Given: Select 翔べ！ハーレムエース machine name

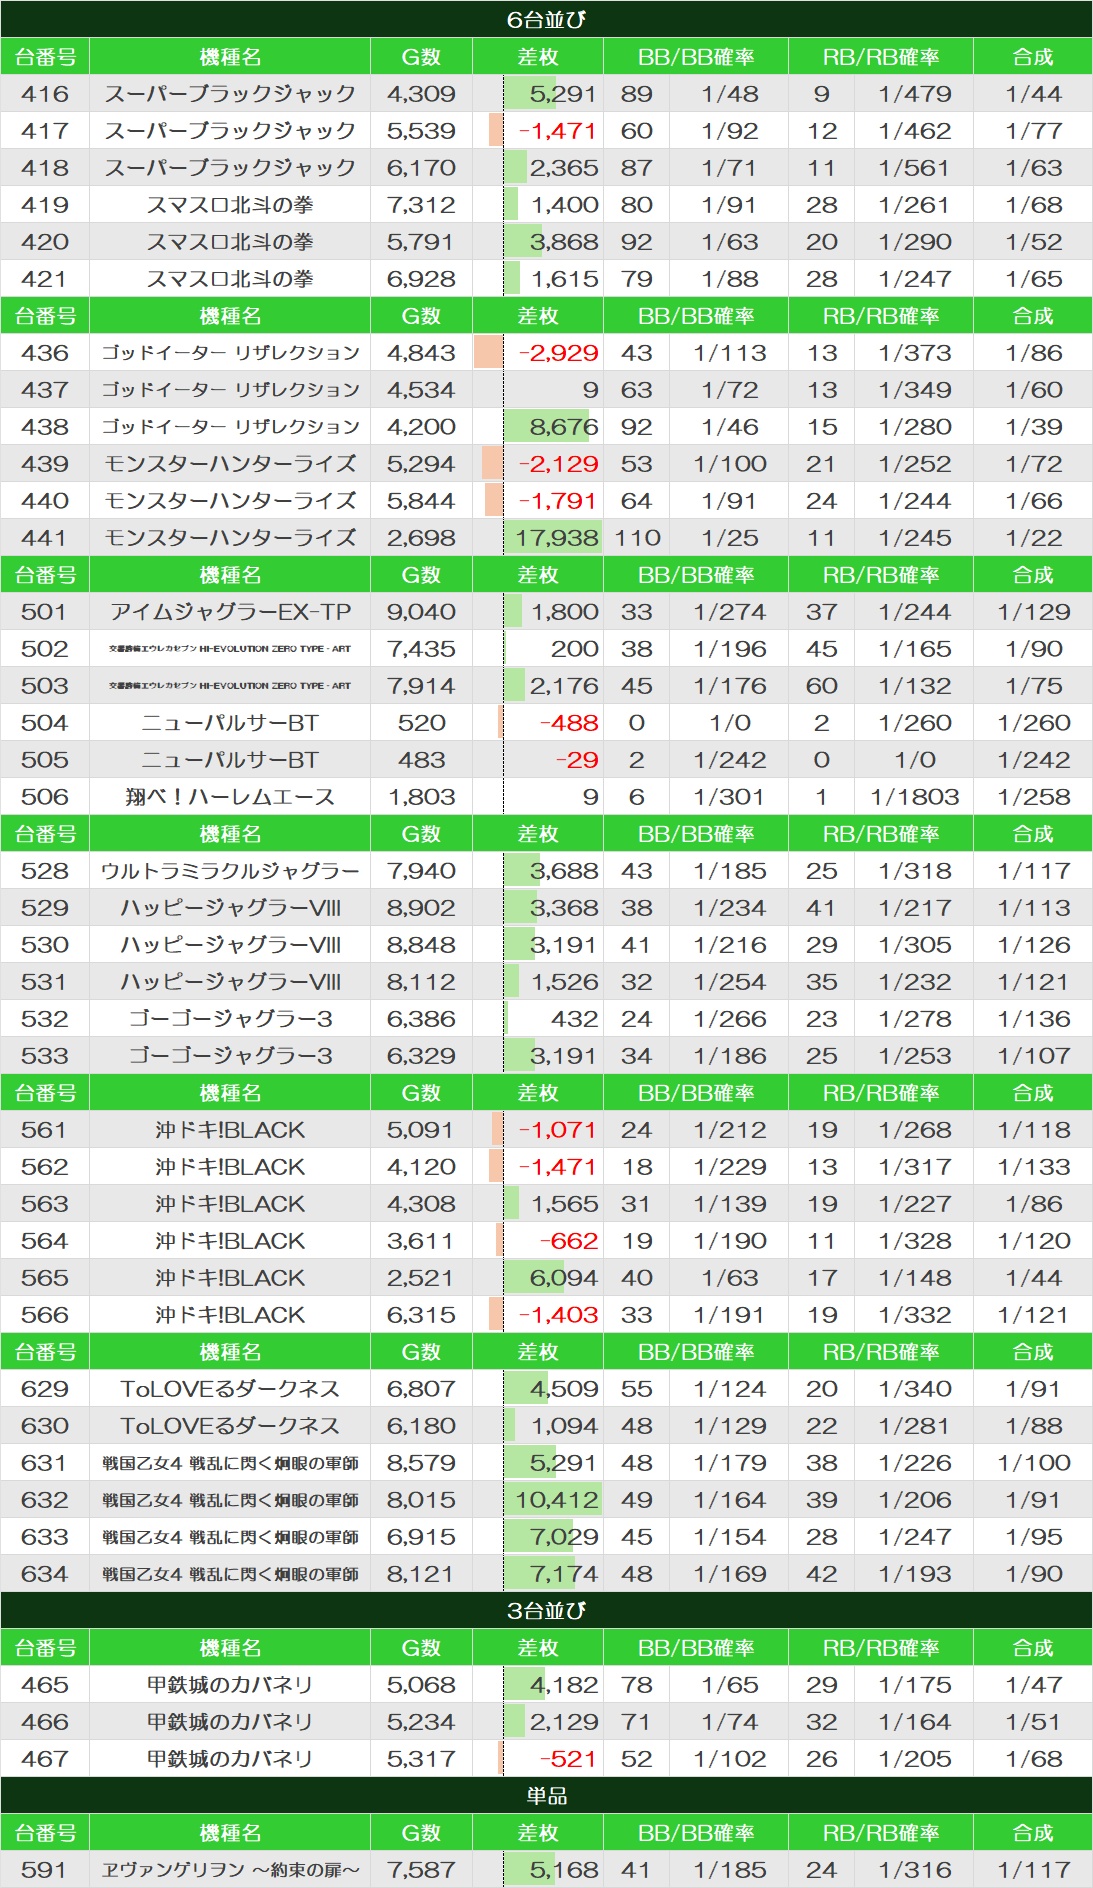Looking at the screenshot, I should tap(230, 797).
